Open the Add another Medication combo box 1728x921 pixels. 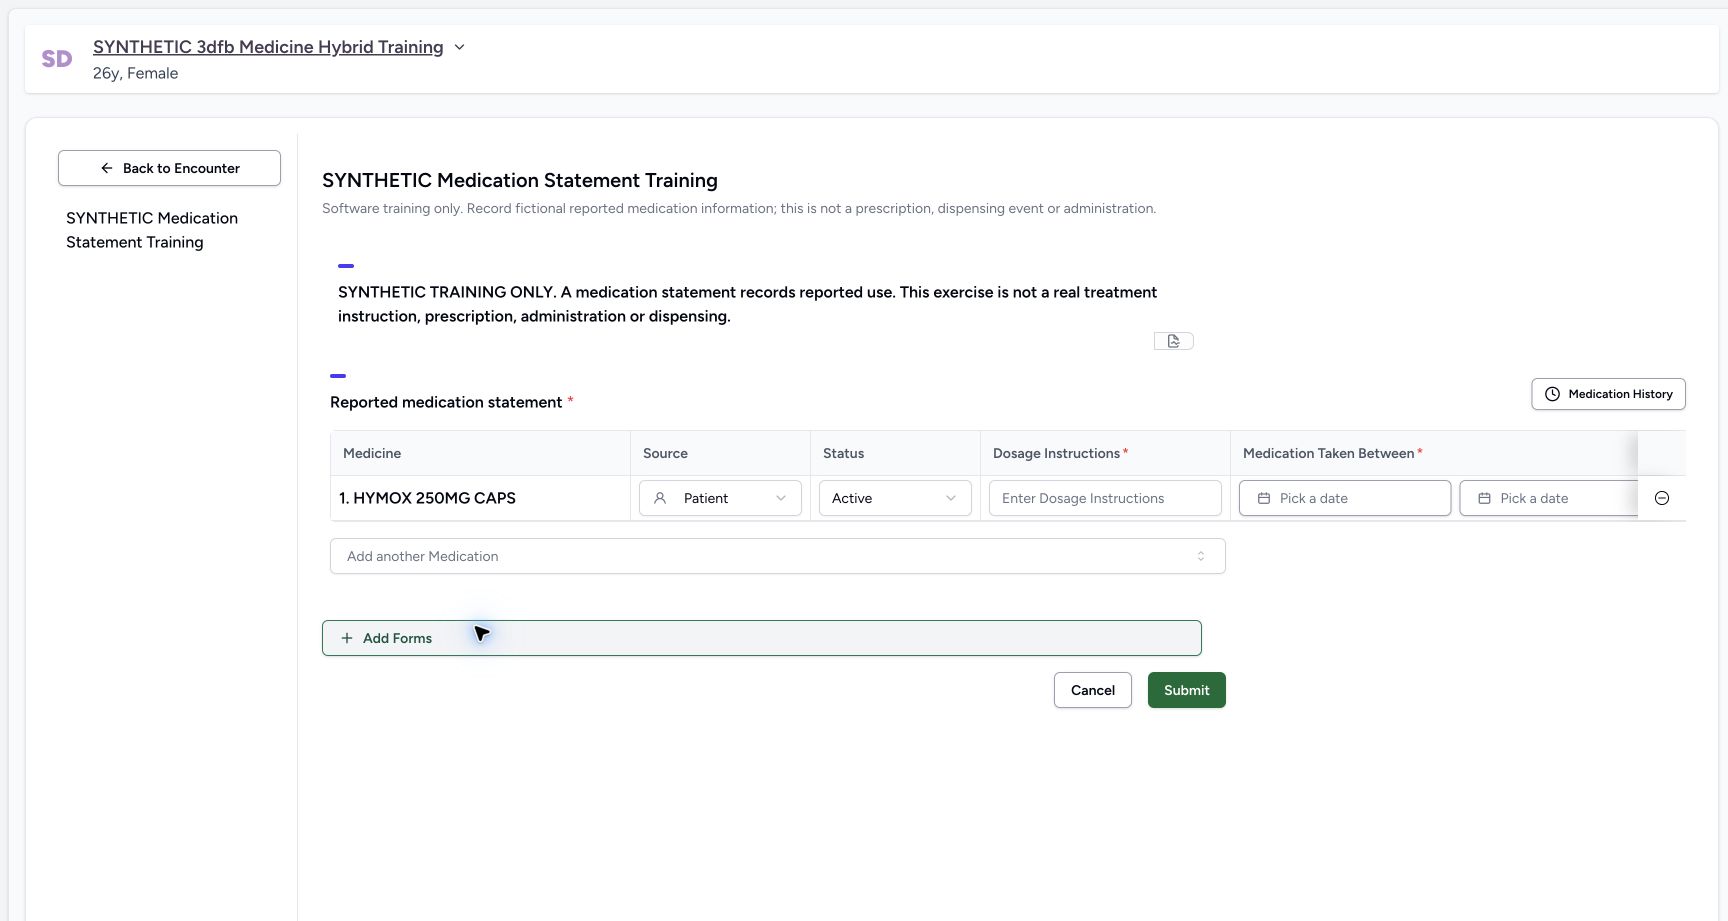click(777, 556)
